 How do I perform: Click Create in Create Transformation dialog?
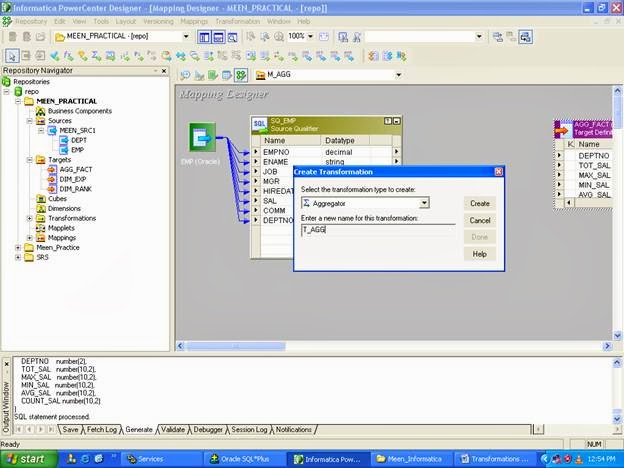pyautogui.click(x=480, y=203)
